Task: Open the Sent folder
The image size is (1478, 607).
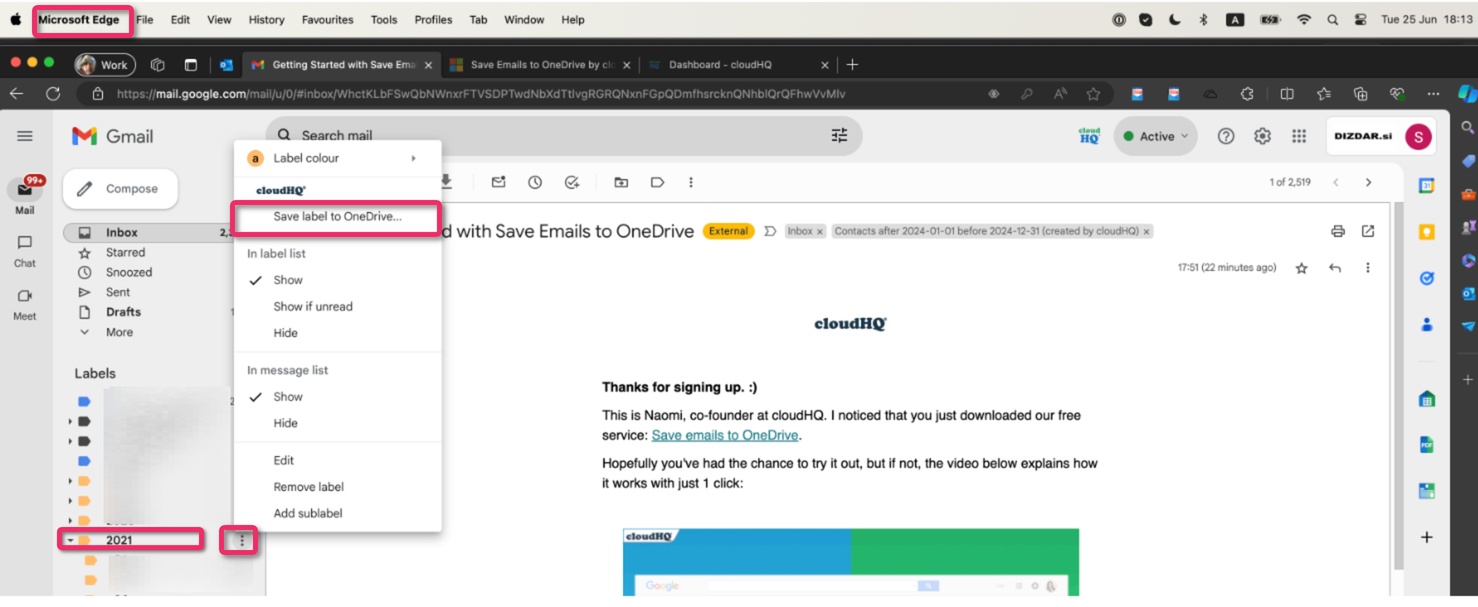Action: click(x=118, y=292)
